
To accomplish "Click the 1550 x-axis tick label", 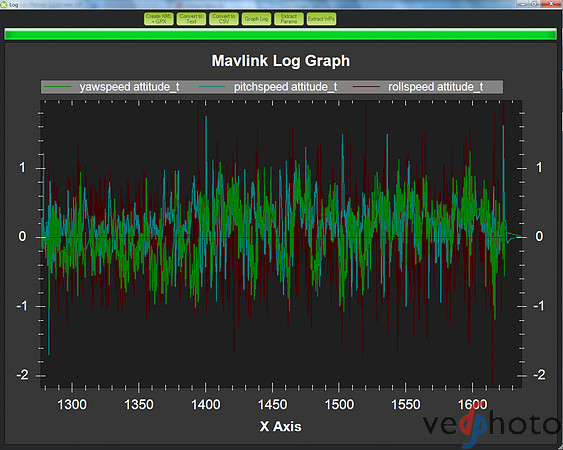I will coord(405,405).
